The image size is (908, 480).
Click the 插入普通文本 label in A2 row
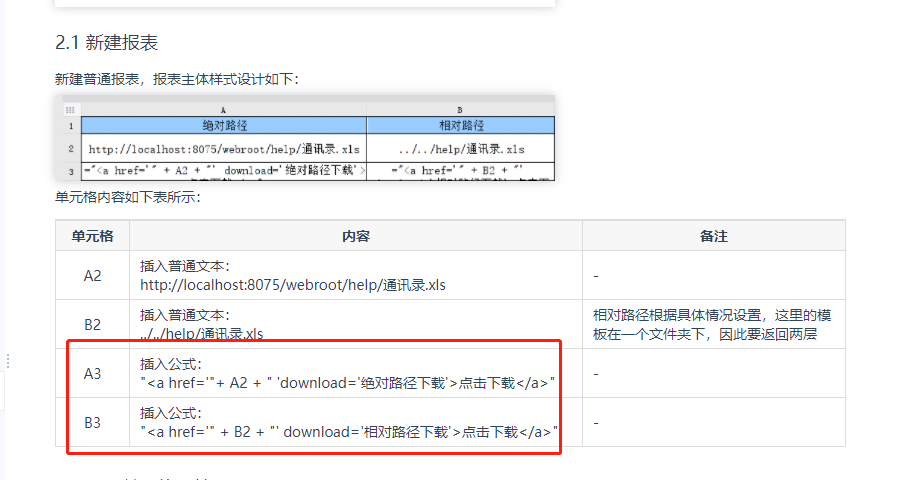point(185,266)
